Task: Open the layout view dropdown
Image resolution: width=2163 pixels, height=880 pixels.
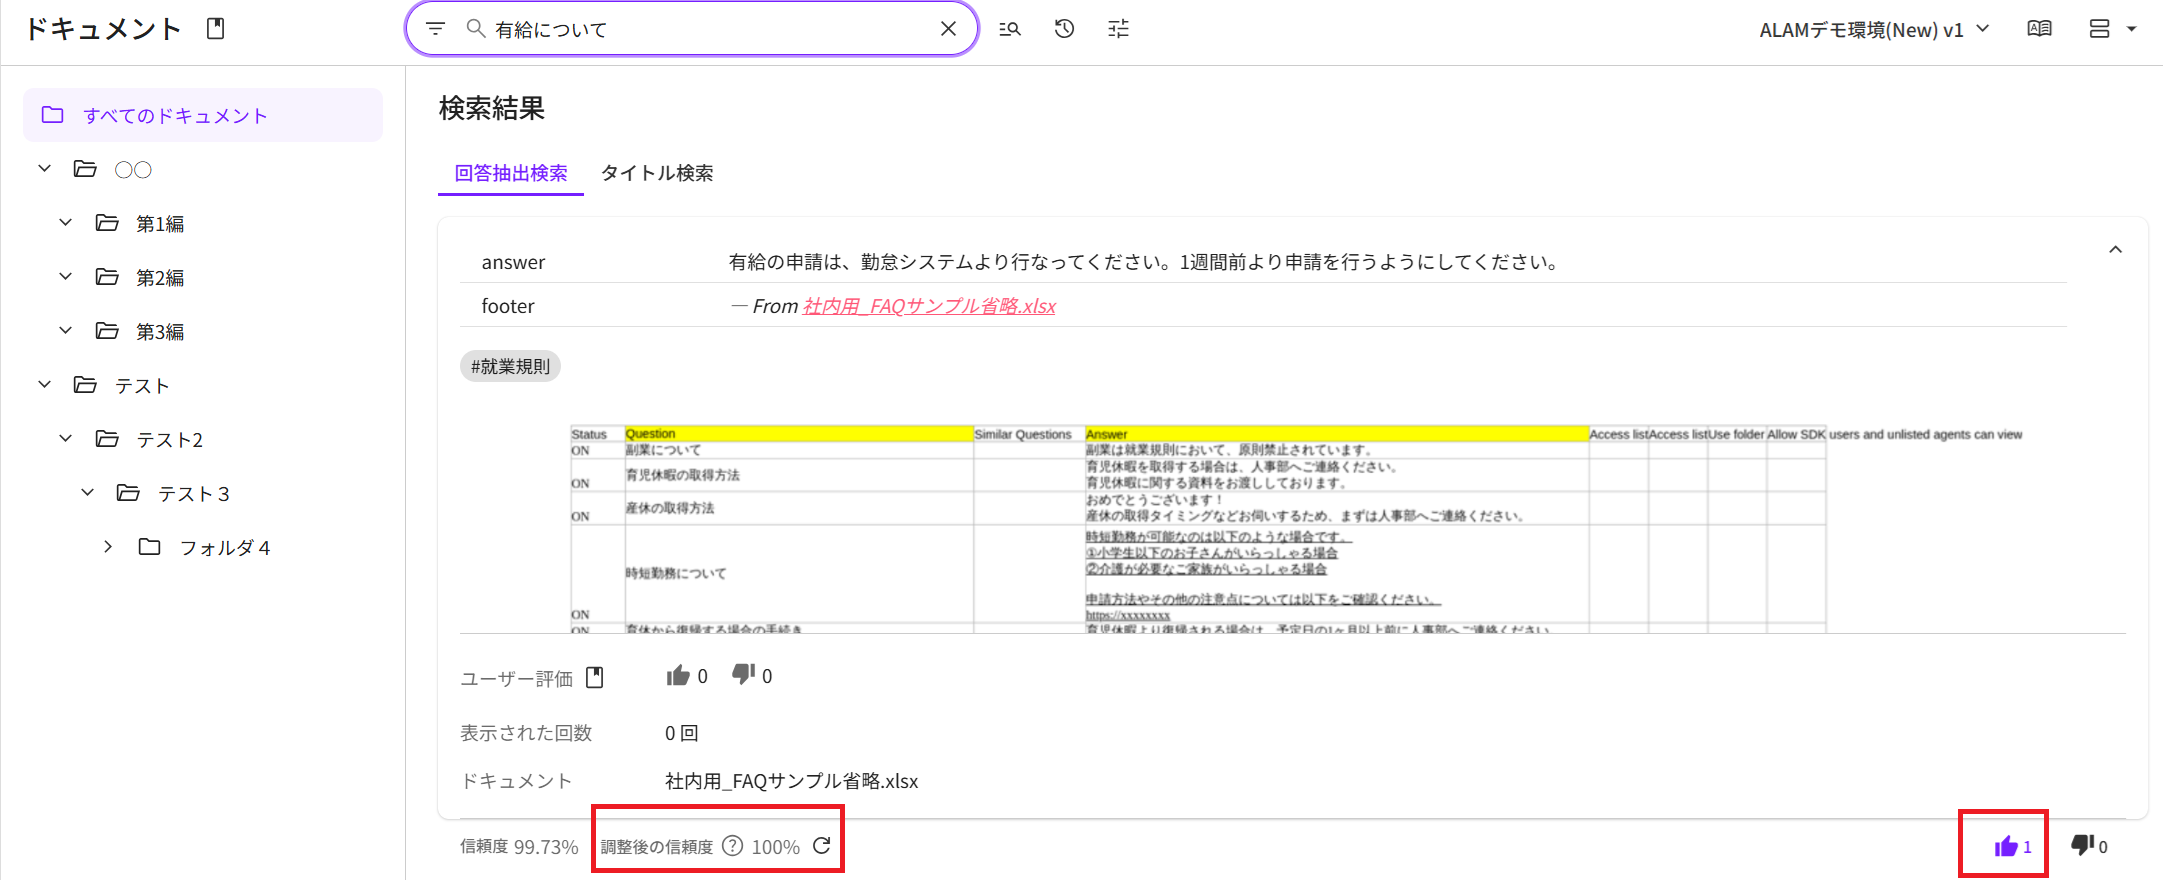Action: point(2112,29)
